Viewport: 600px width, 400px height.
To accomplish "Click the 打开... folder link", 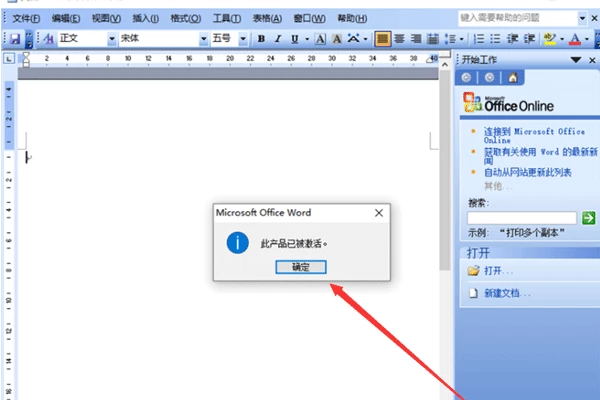I will pyautogui.click(x=498, y=271).
